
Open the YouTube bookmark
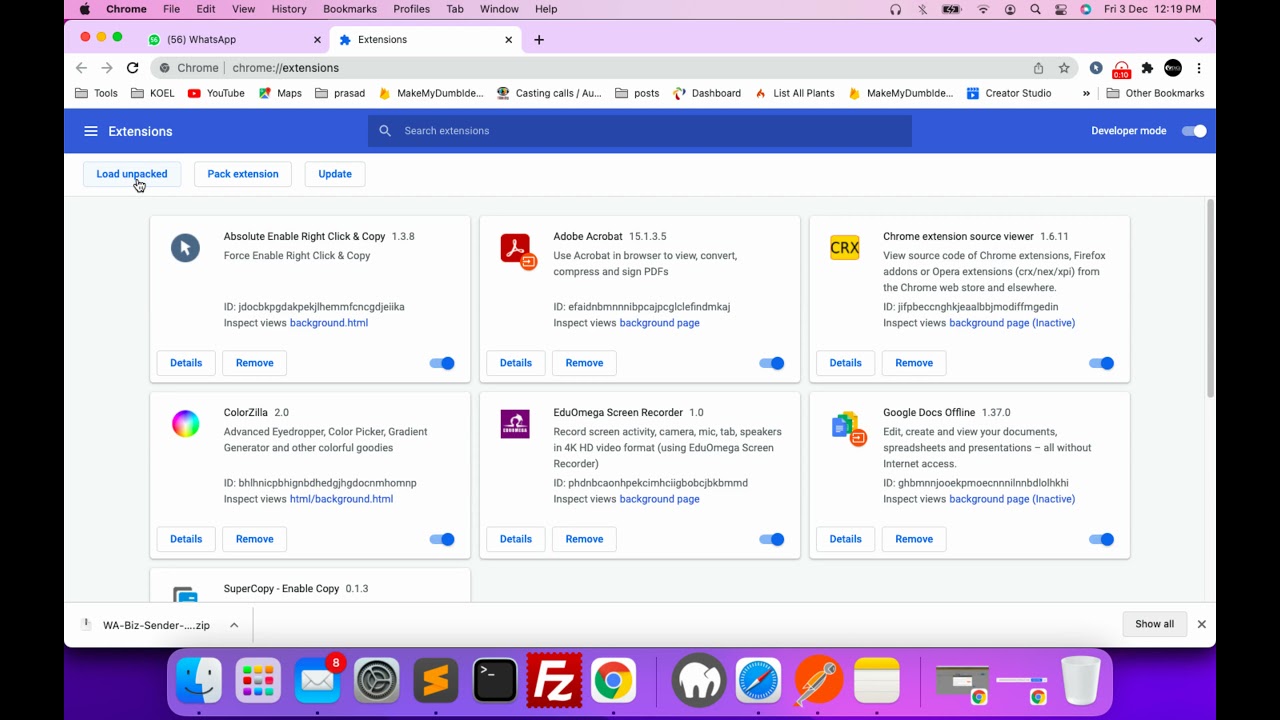(216, 93)
